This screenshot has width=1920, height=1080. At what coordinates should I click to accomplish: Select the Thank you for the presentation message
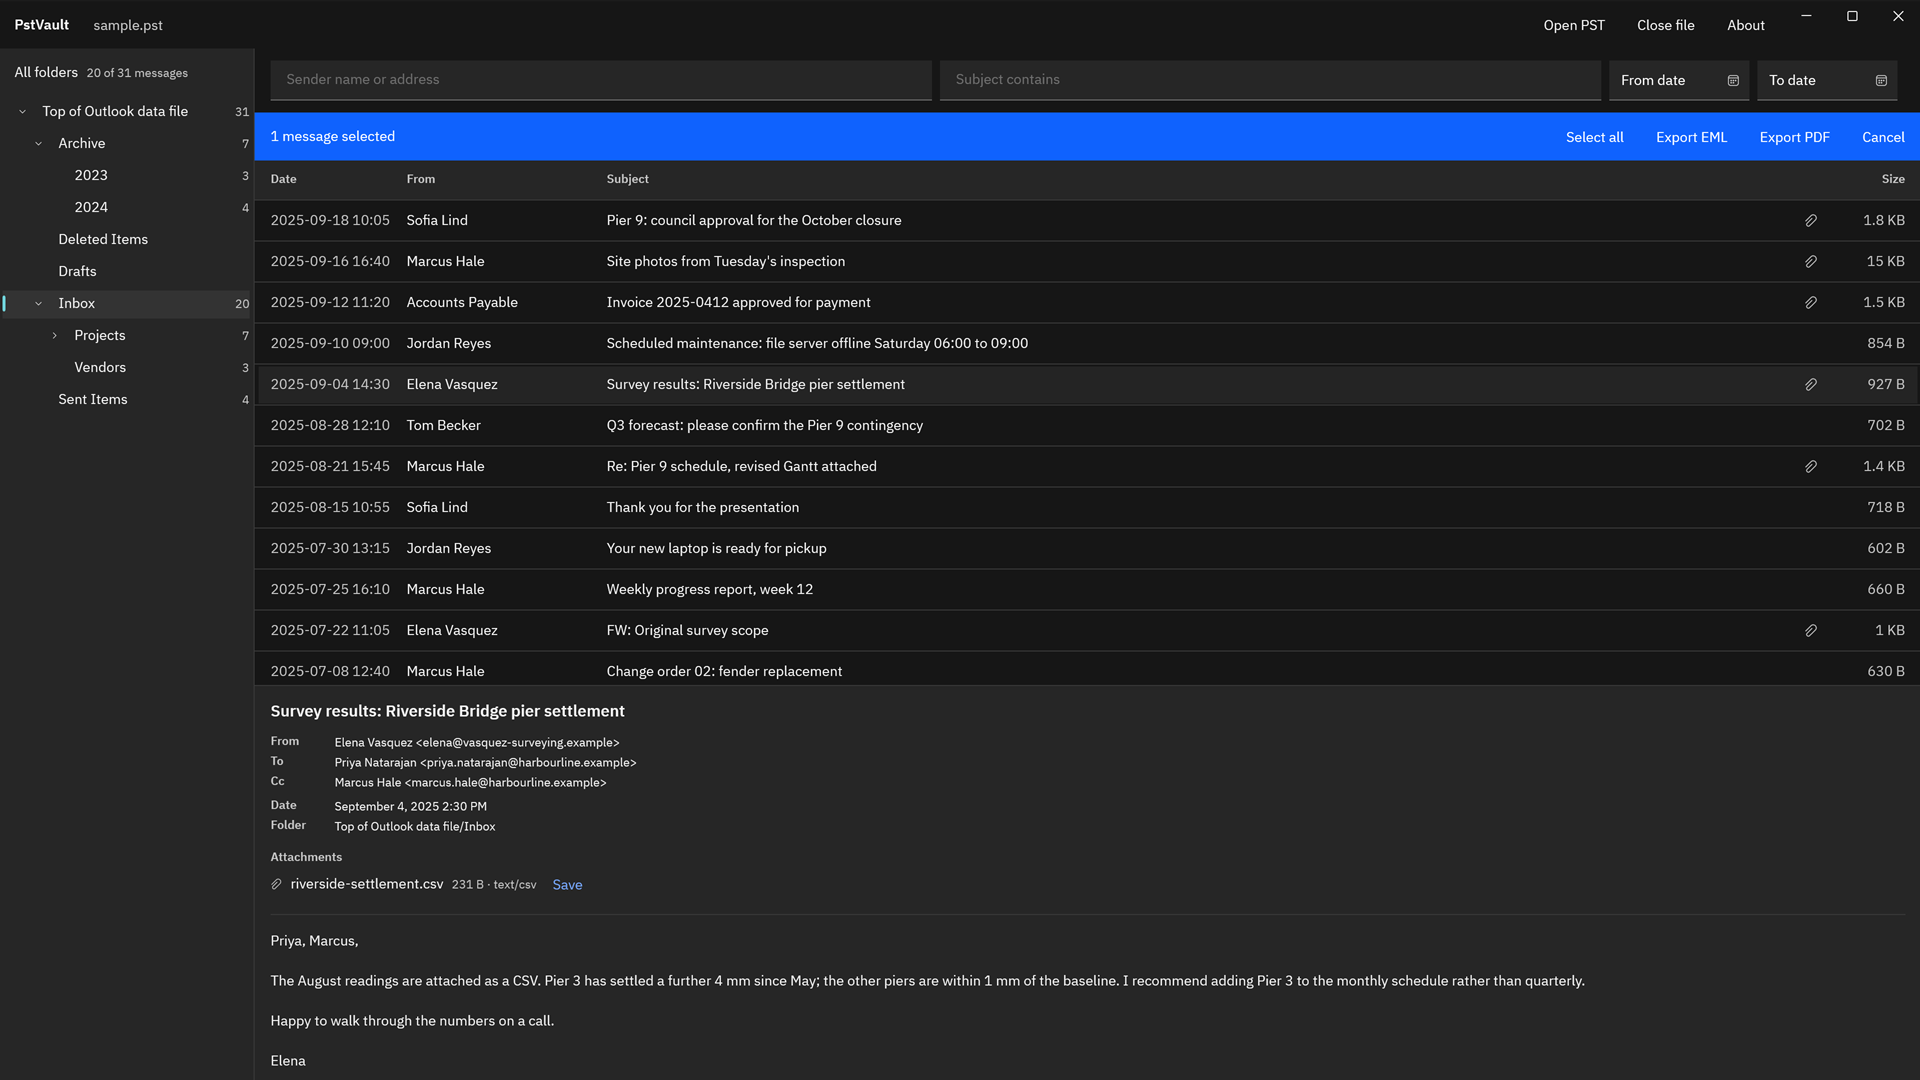point(1087,507)
